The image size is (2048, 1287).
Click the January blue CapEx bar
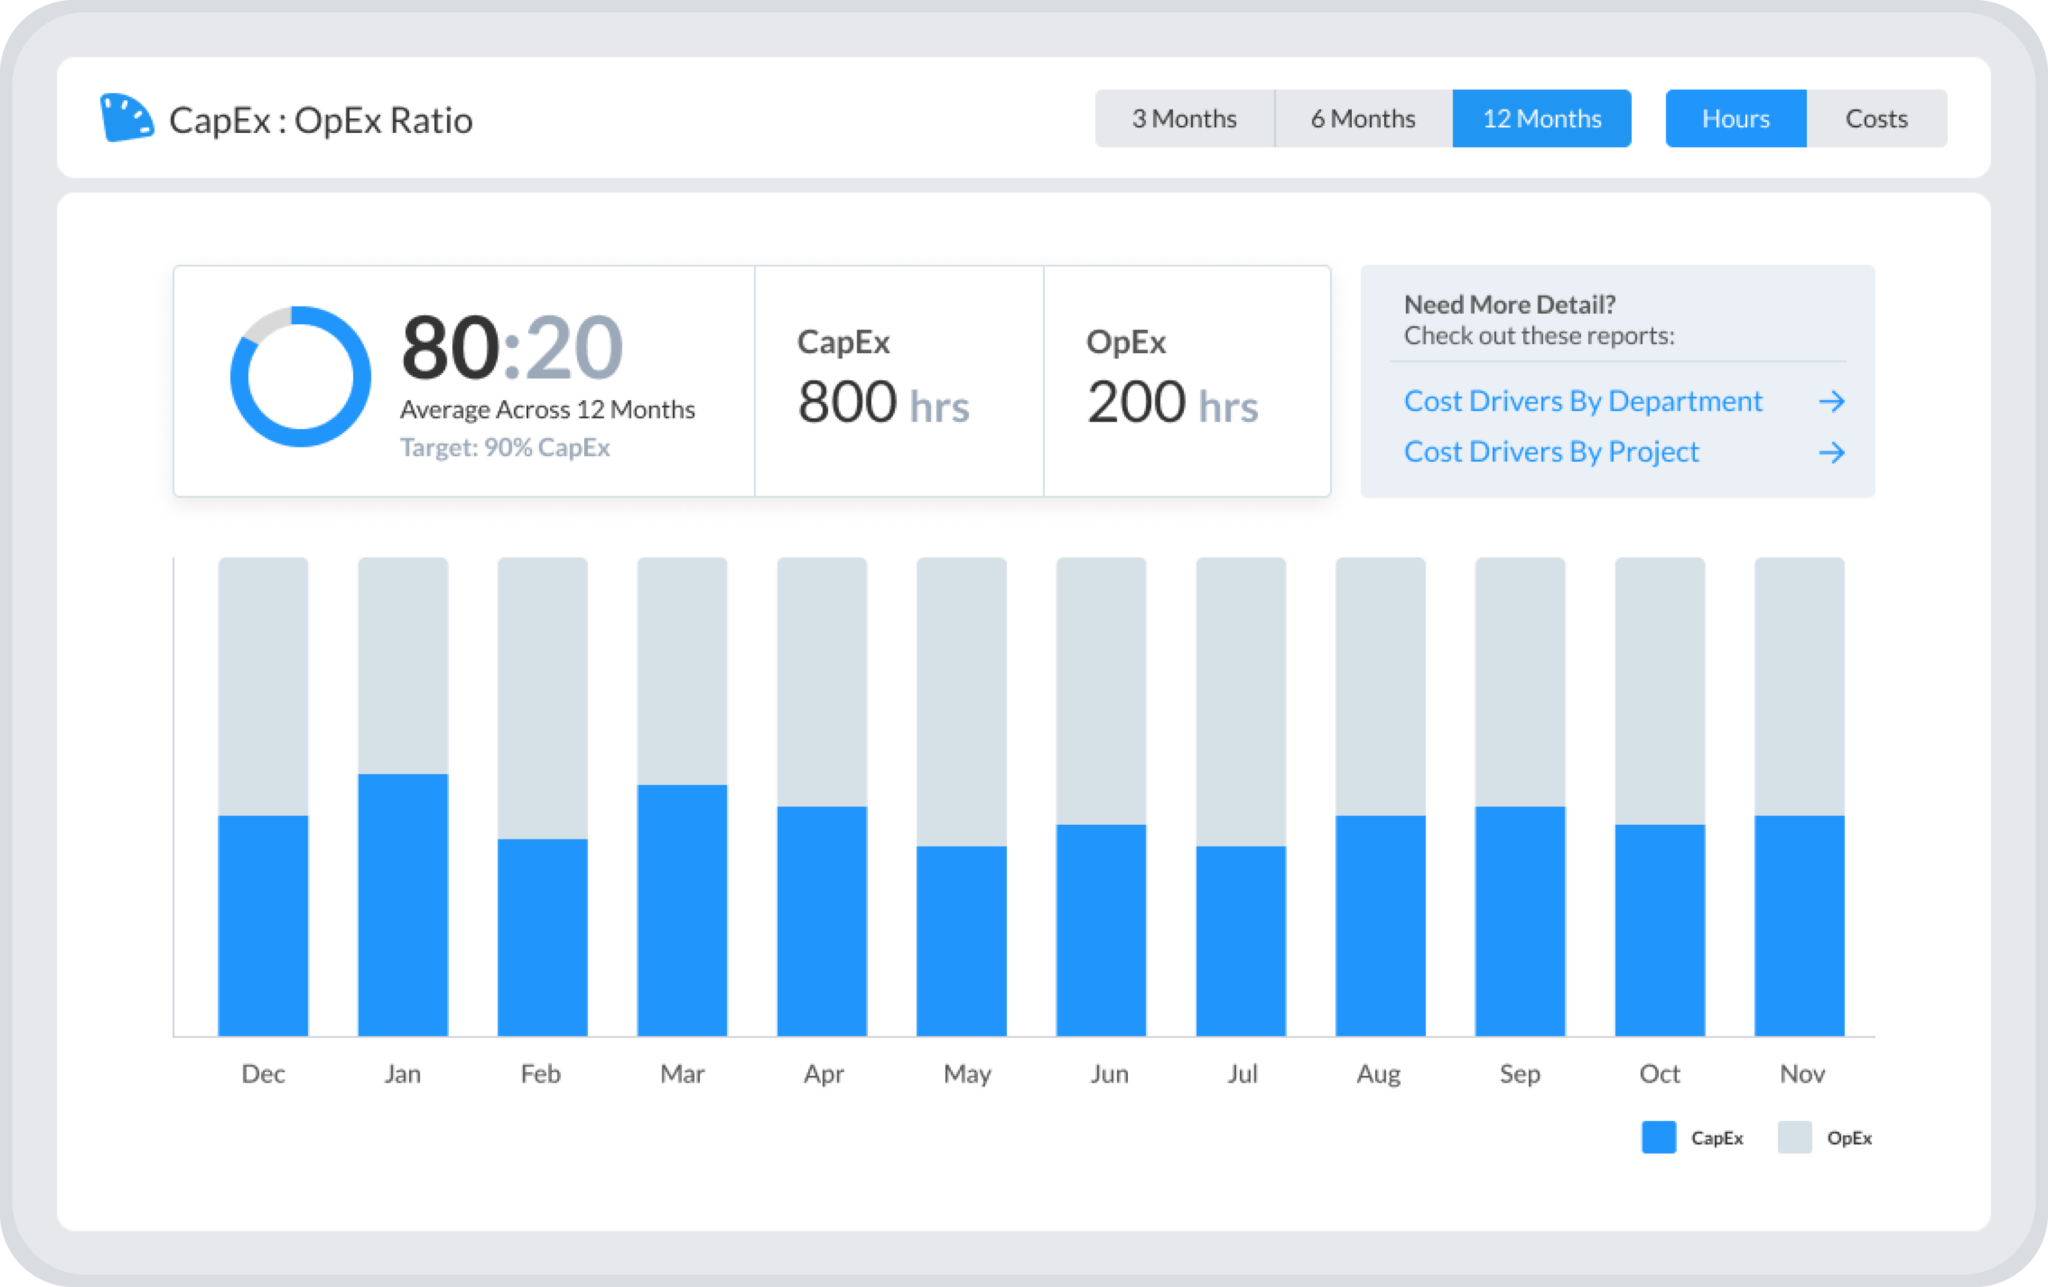[403, 905]
